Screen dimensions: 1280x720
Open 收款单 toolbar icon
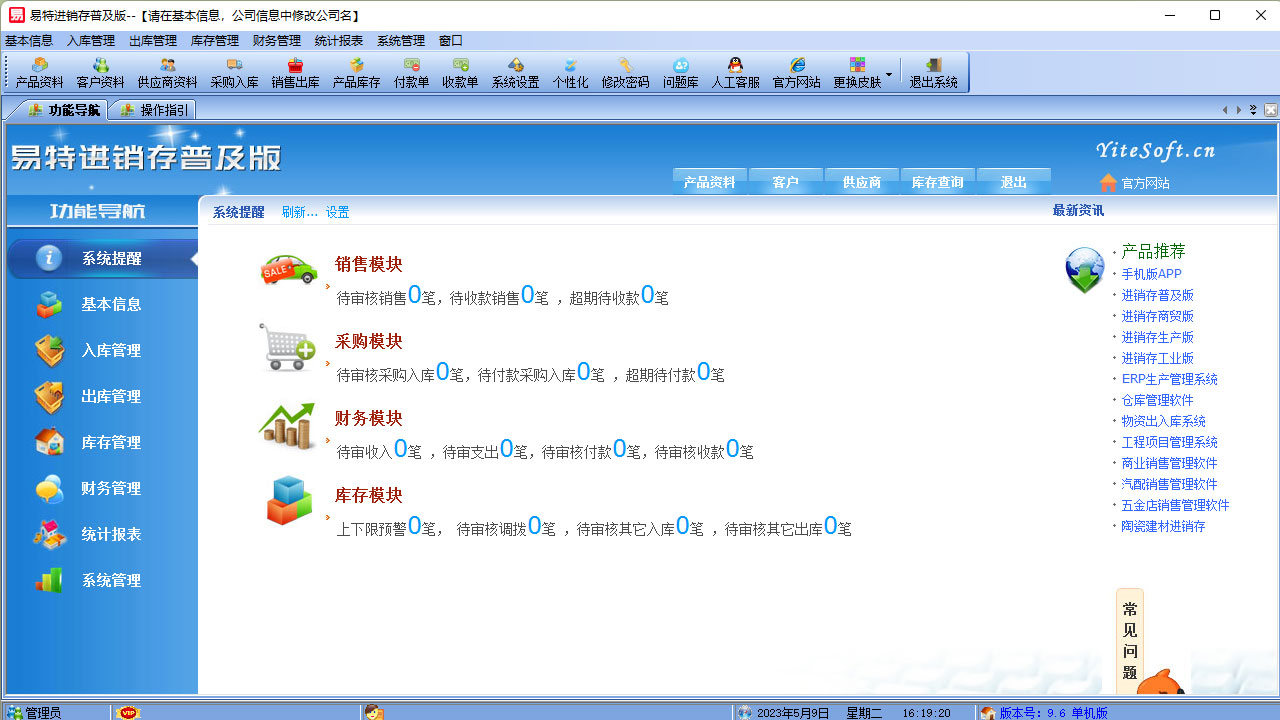461,73
